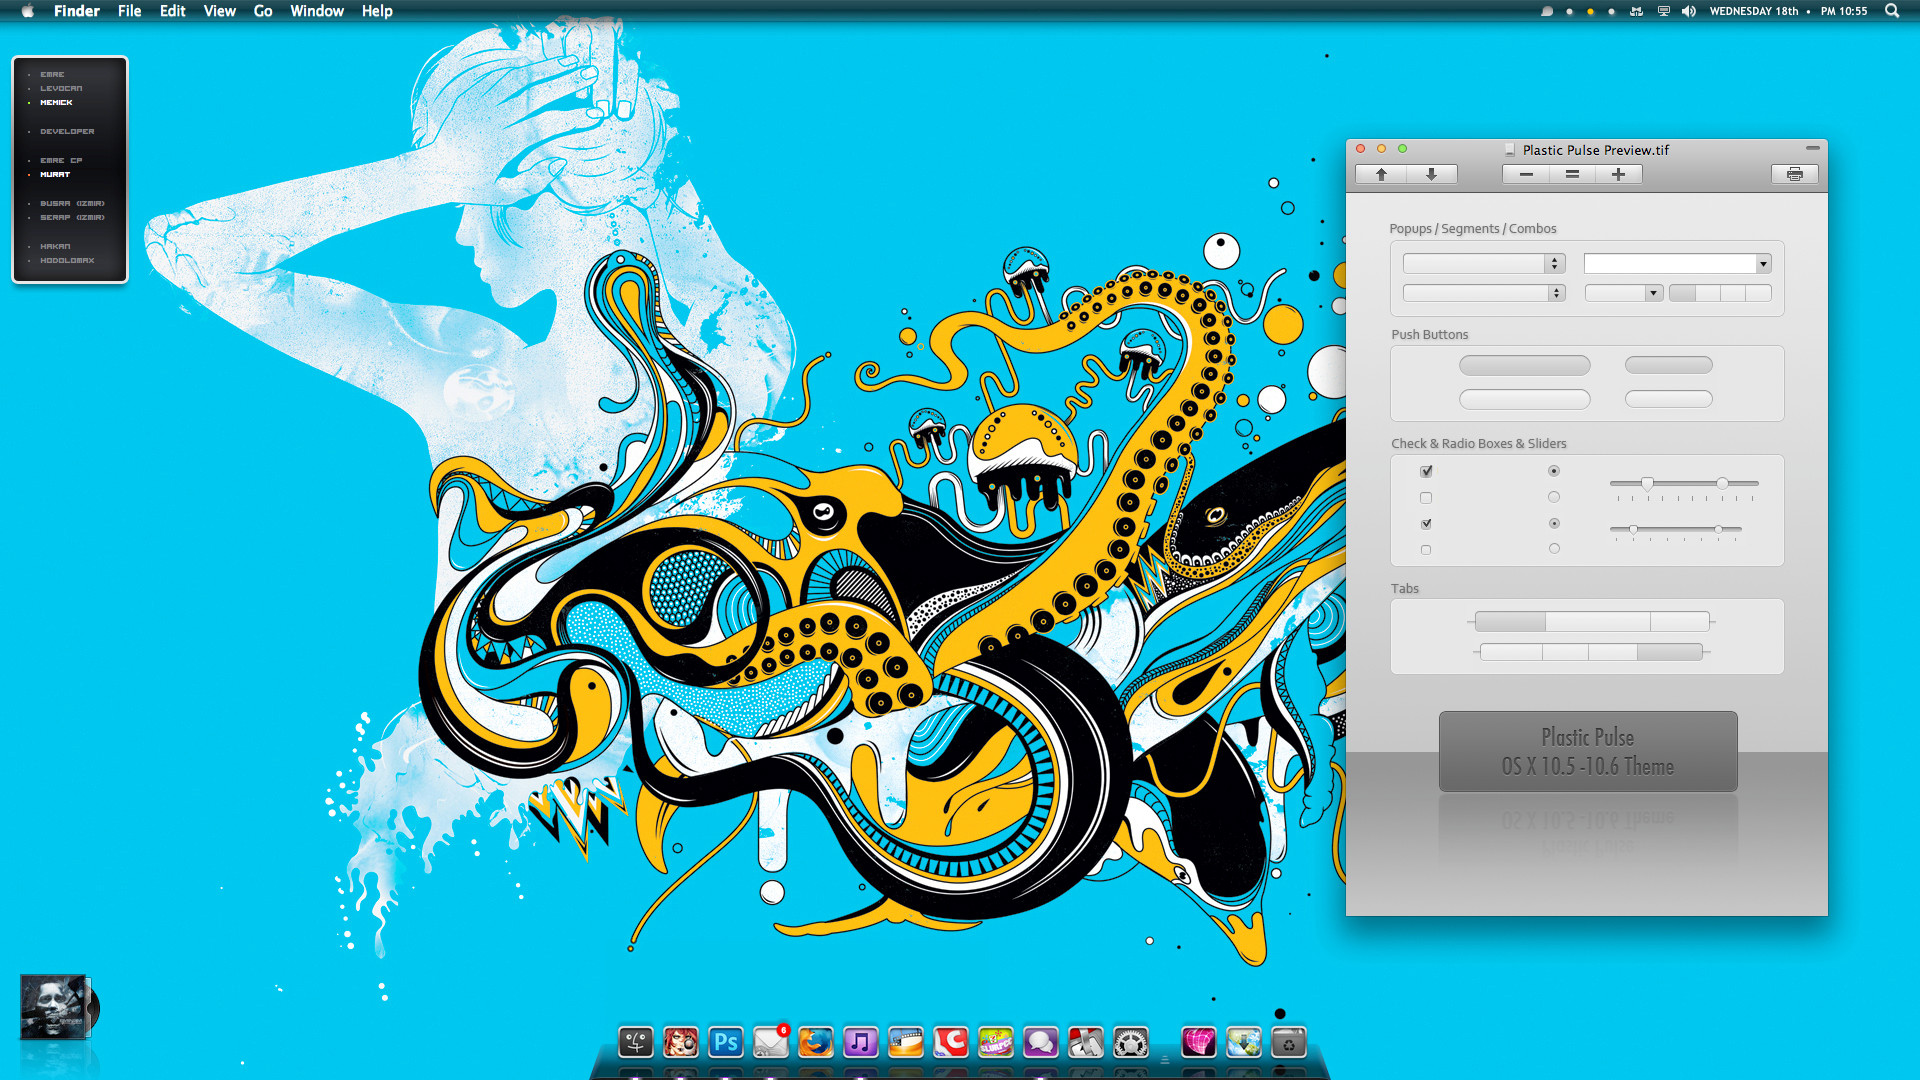The image size is (1920, 1080).
Task: Click the actual size equals-sign toolbar button
Action: pyautogui.click(x=1572, y=174)
